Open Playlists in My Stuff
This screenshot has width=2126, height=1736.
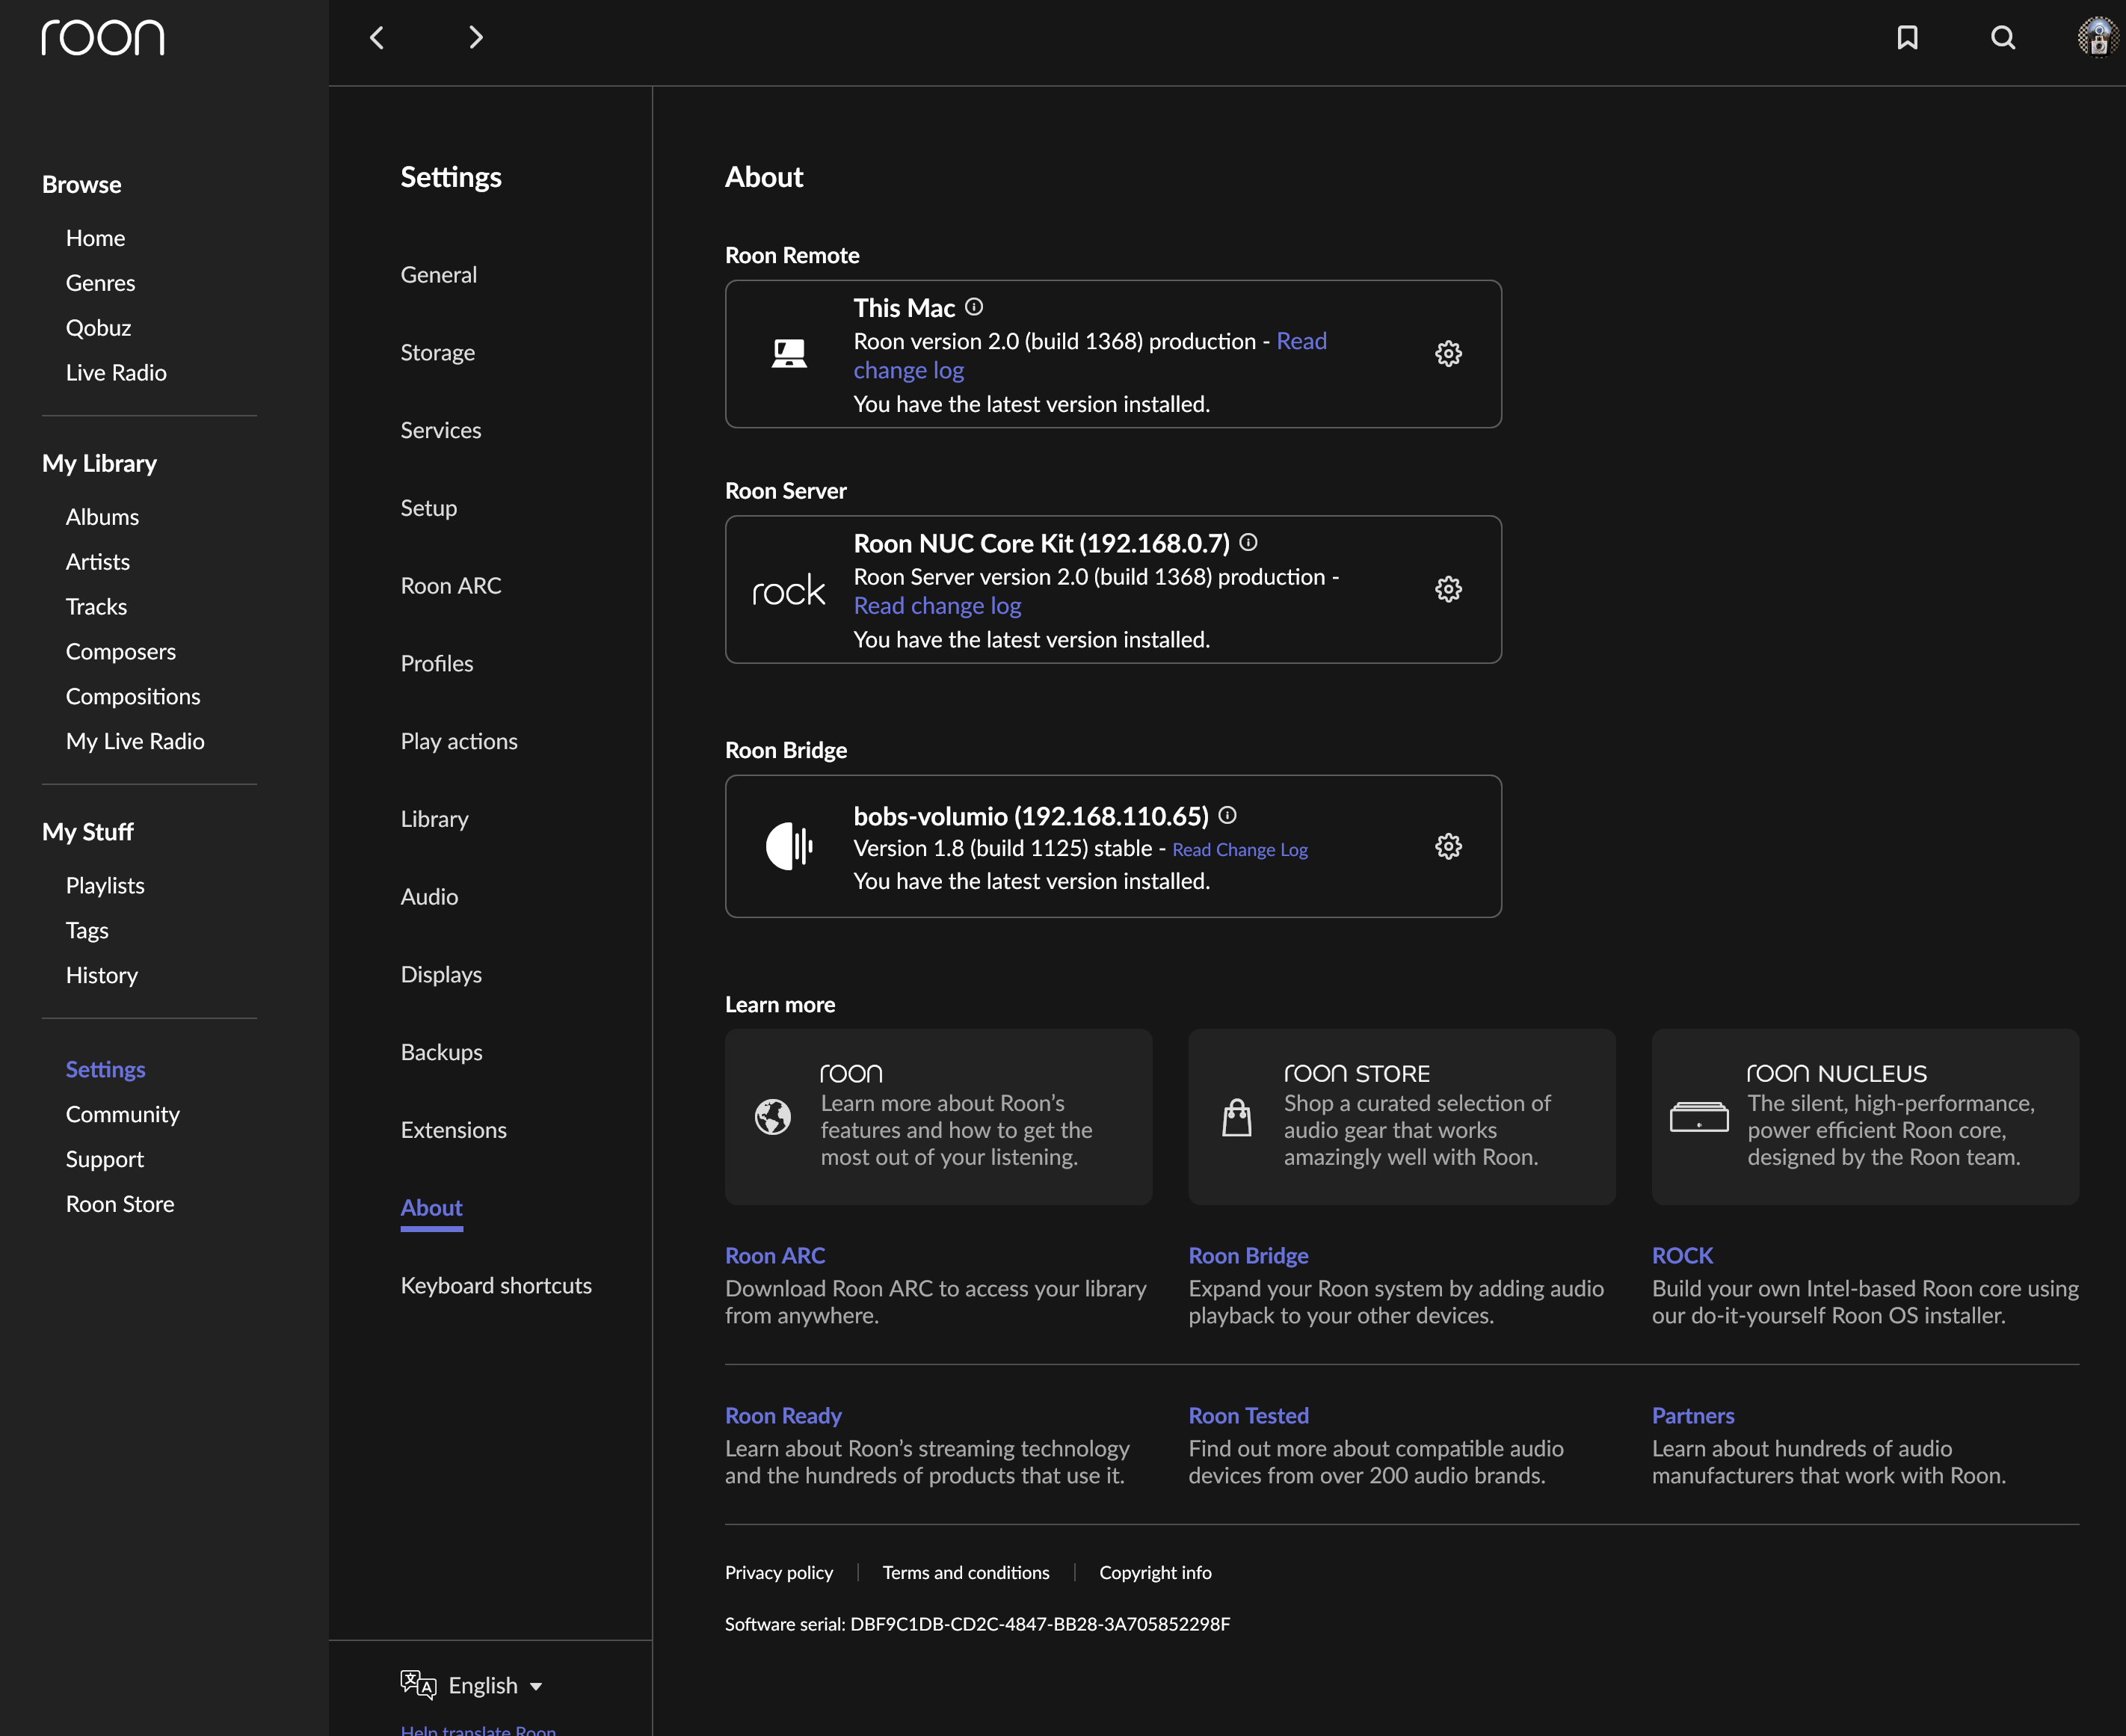click(105, 886)
